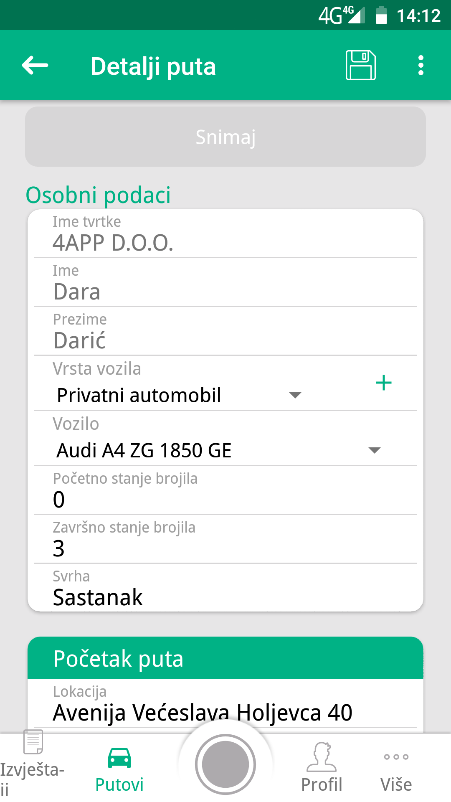
Task: Tap the round record button
Action: click(x=225, y=764)
